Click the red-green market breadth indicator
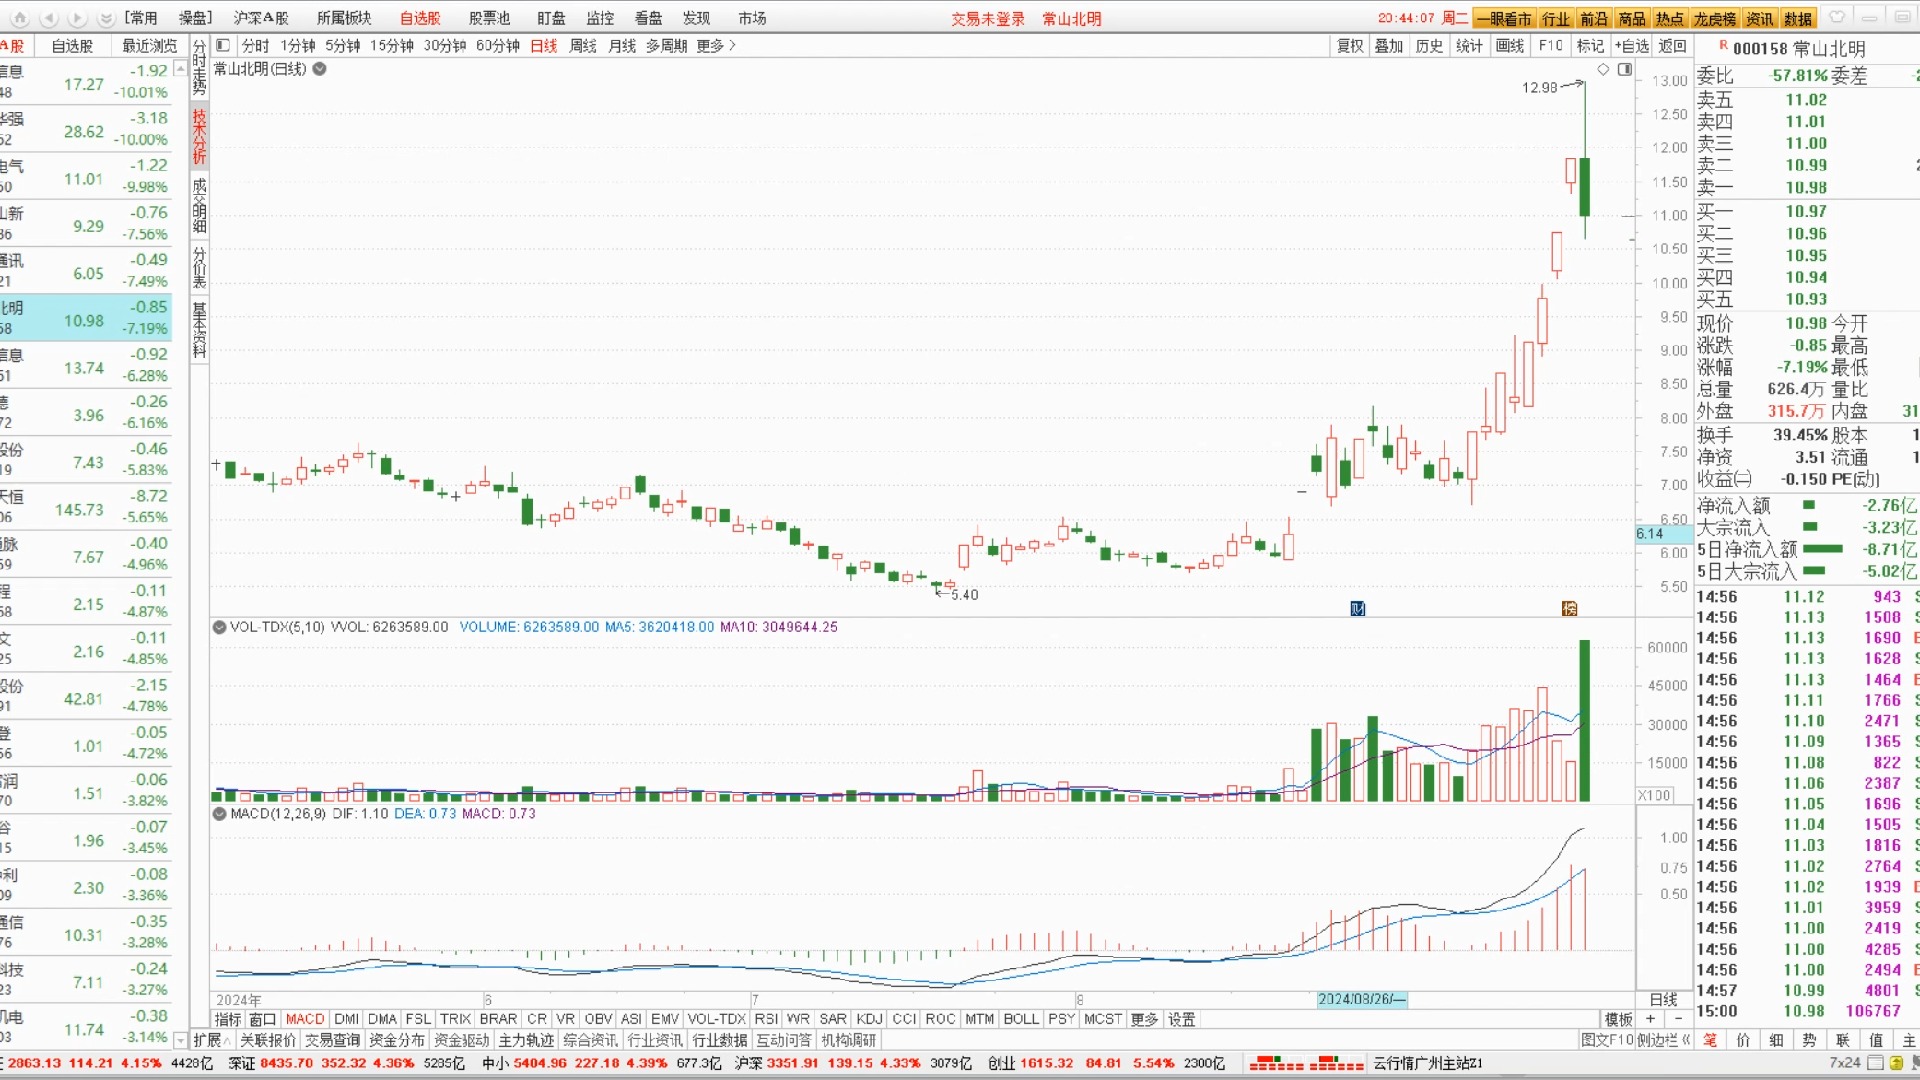The height and width of the screenshot is (1080, 1920). [x=1307, y=1063]
